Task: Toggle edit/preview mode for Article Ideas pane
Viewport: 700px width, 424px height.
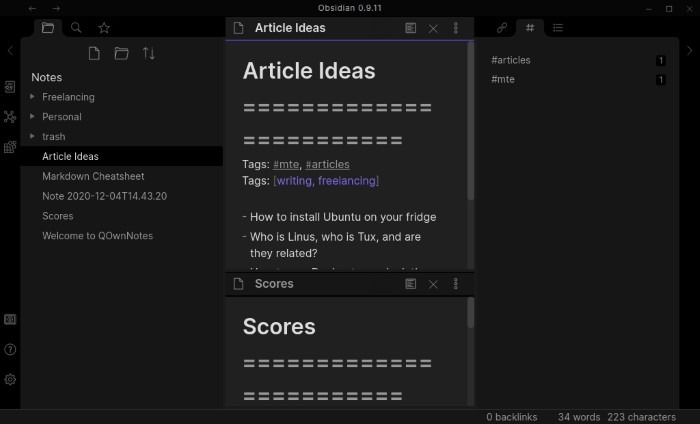Action: click(411, 28)
